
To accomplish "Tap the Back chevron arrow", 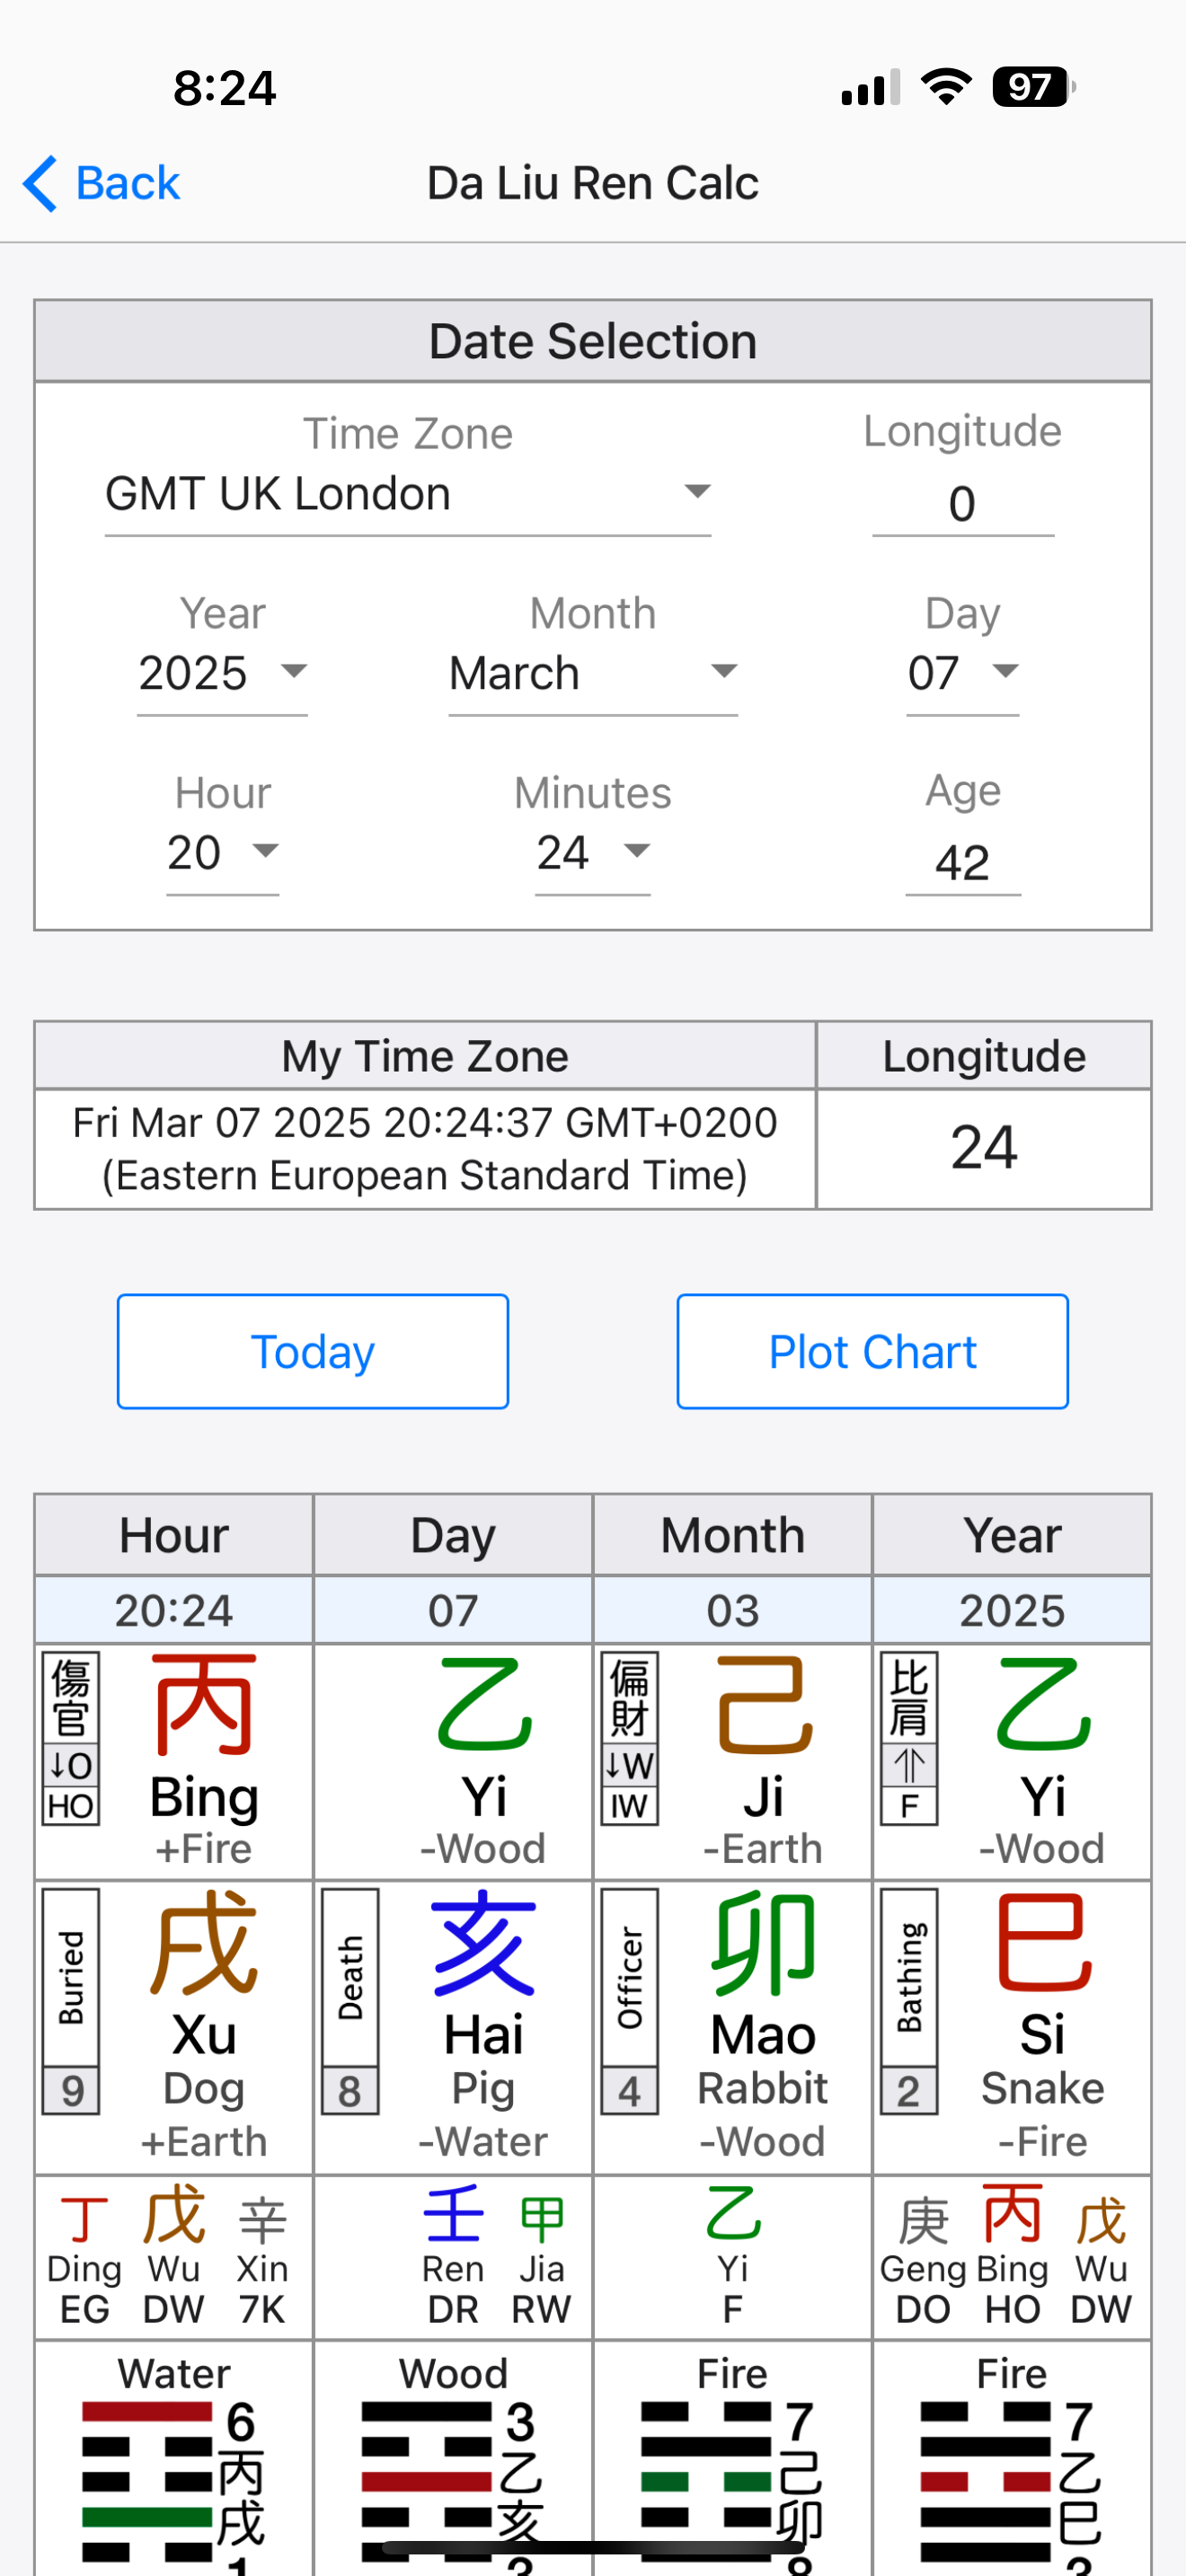I will coord(40,184).
